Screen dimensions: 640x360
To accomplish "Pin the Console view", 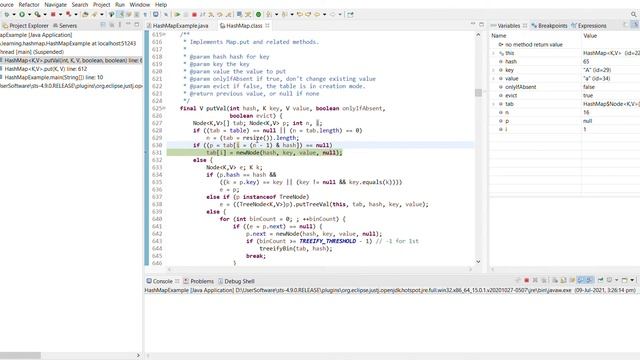I will tap(601, 280).
